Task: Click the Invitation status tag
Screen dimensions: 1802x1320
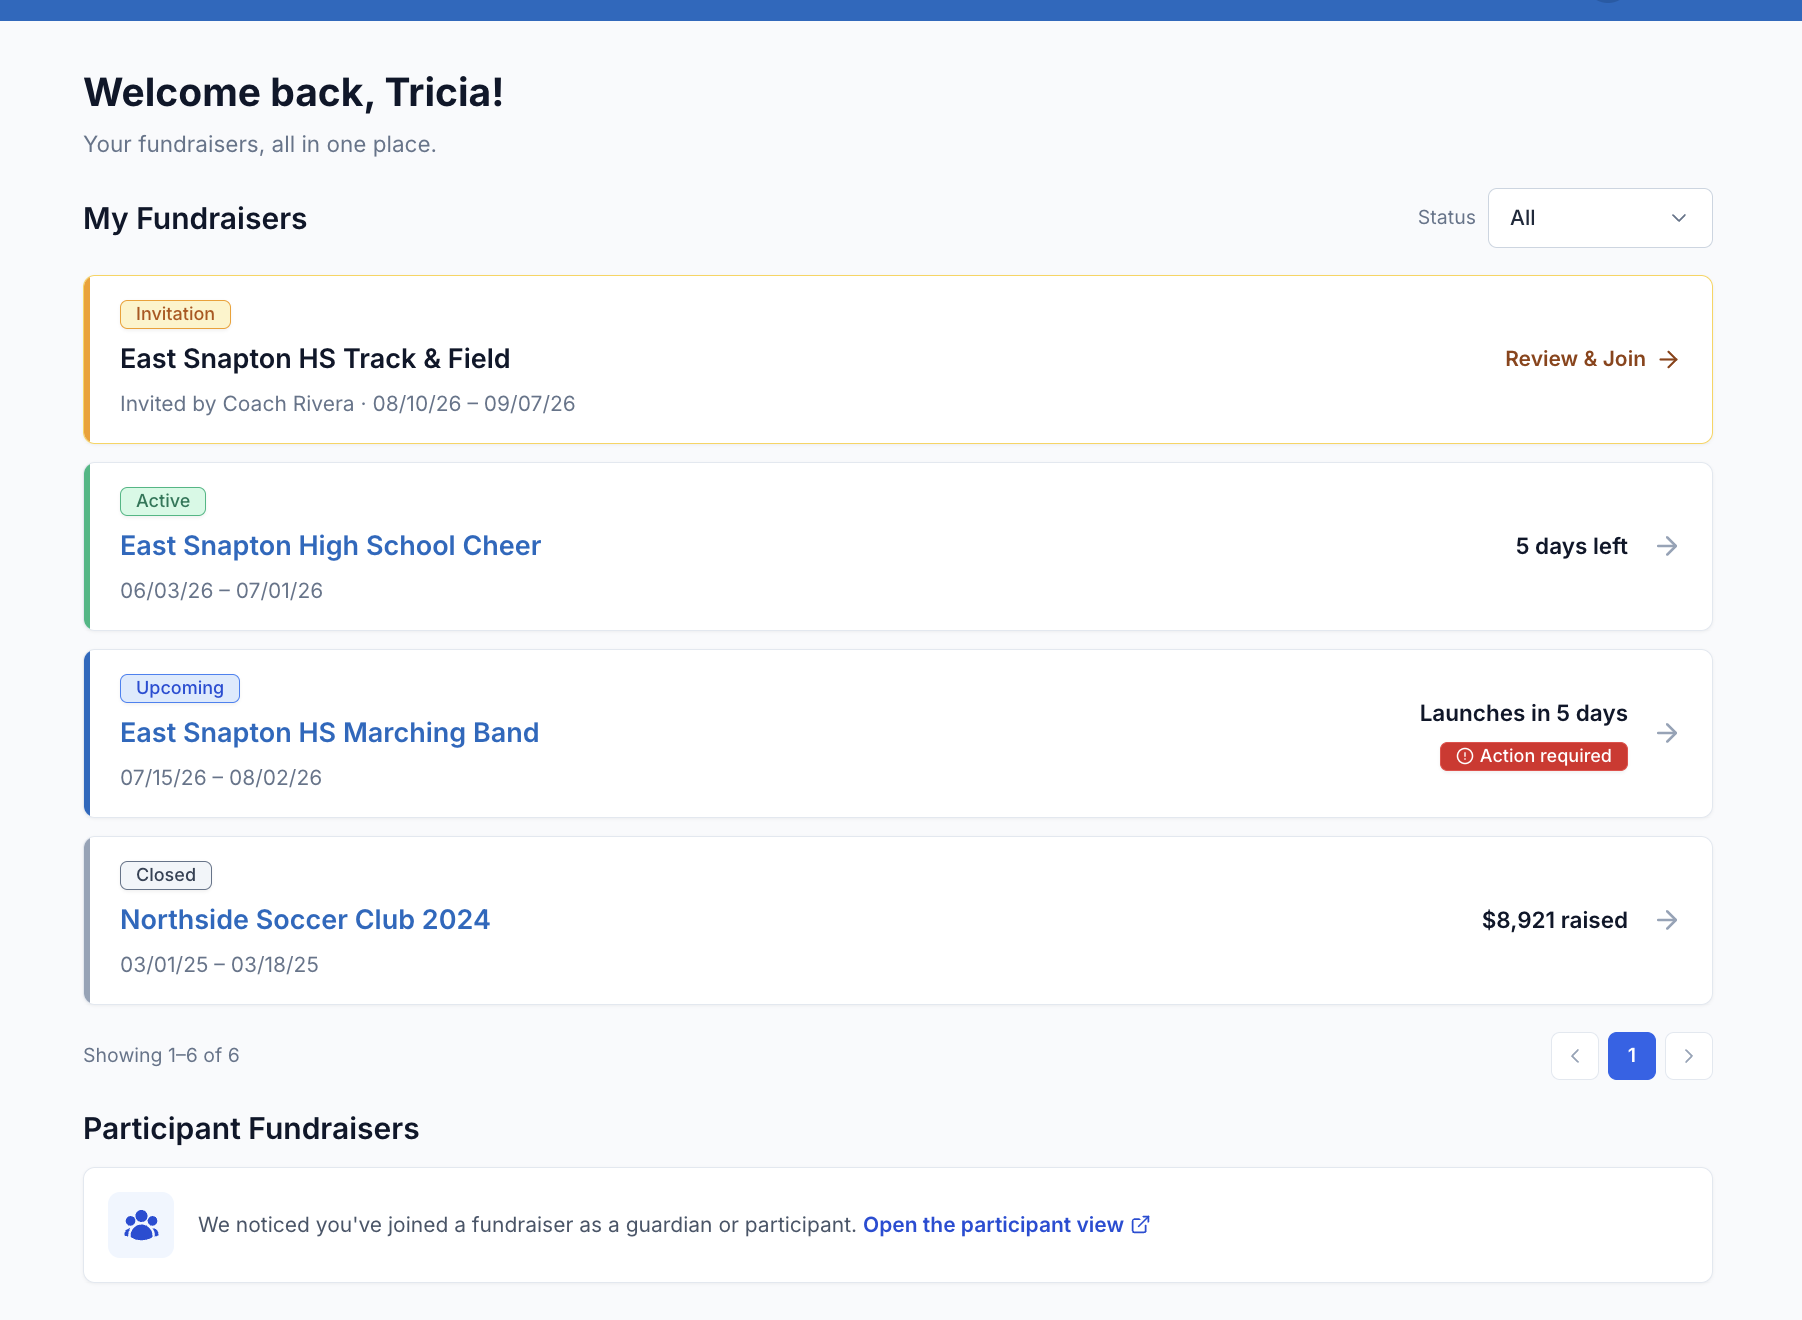Action: pyautogui.click(x=175, y=314)
